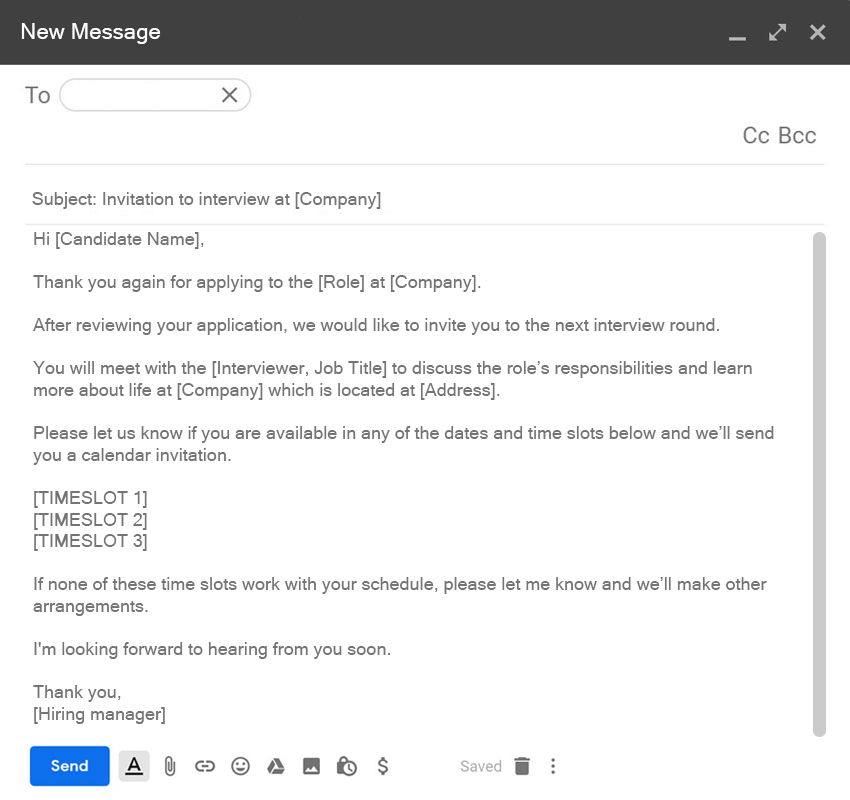Viewport: 850px width, 800px height.
Task: Send the interview invitation email
Action: pos(70,766)
